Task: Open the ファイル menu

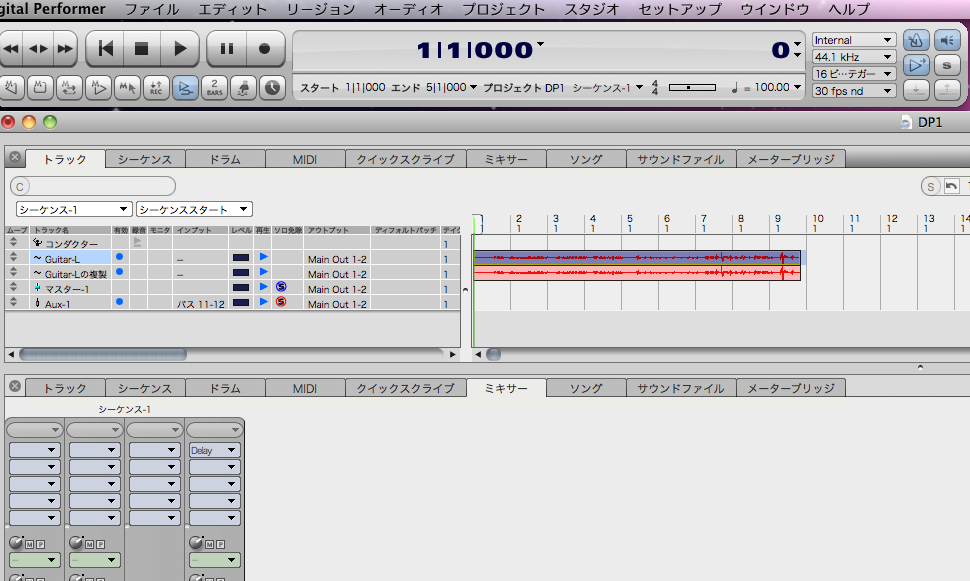Action: click(x=152, y=9)
